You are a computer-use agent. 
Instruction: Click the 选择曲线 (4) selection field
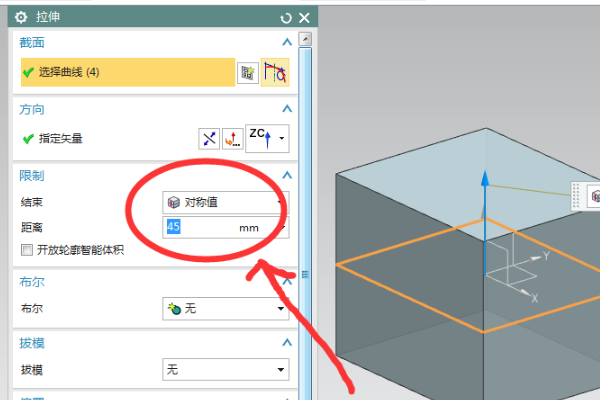click(128, 72)
